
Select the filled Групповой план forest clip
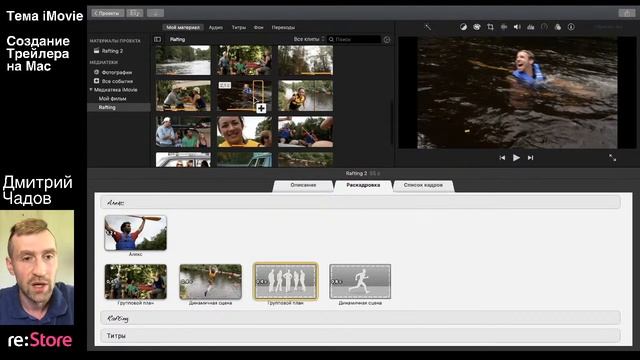136,282
